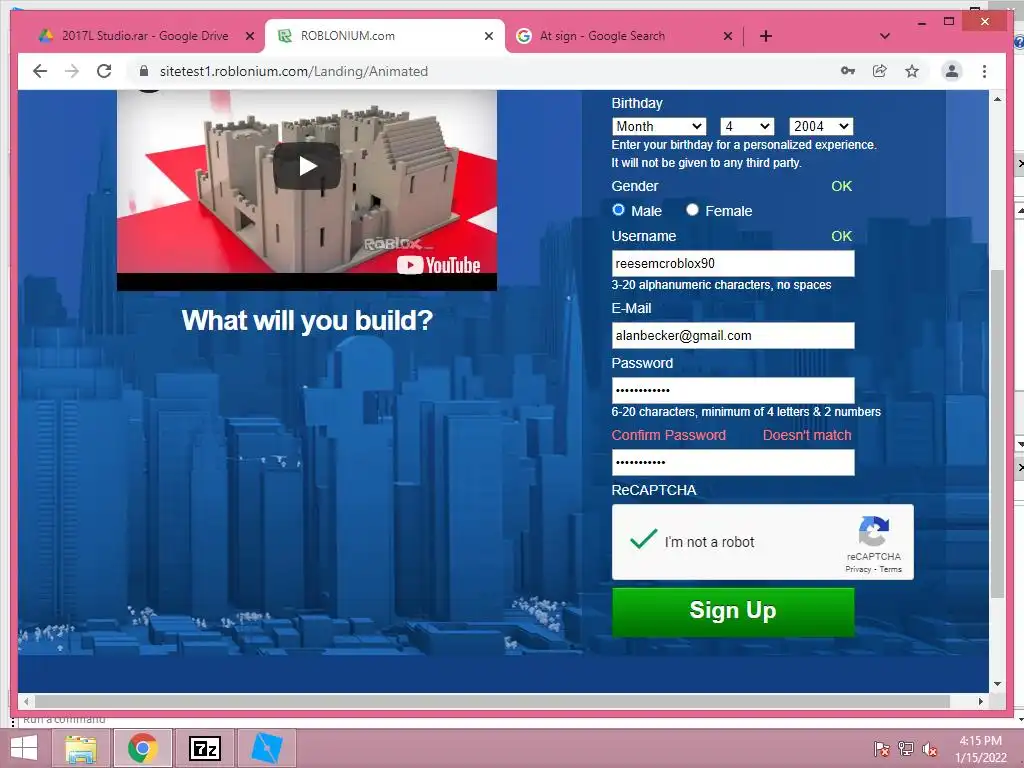The height and width of the screenshot is (768, 1024).
Task: Open File Explorer from taskbar
Action: coord(81,748)
